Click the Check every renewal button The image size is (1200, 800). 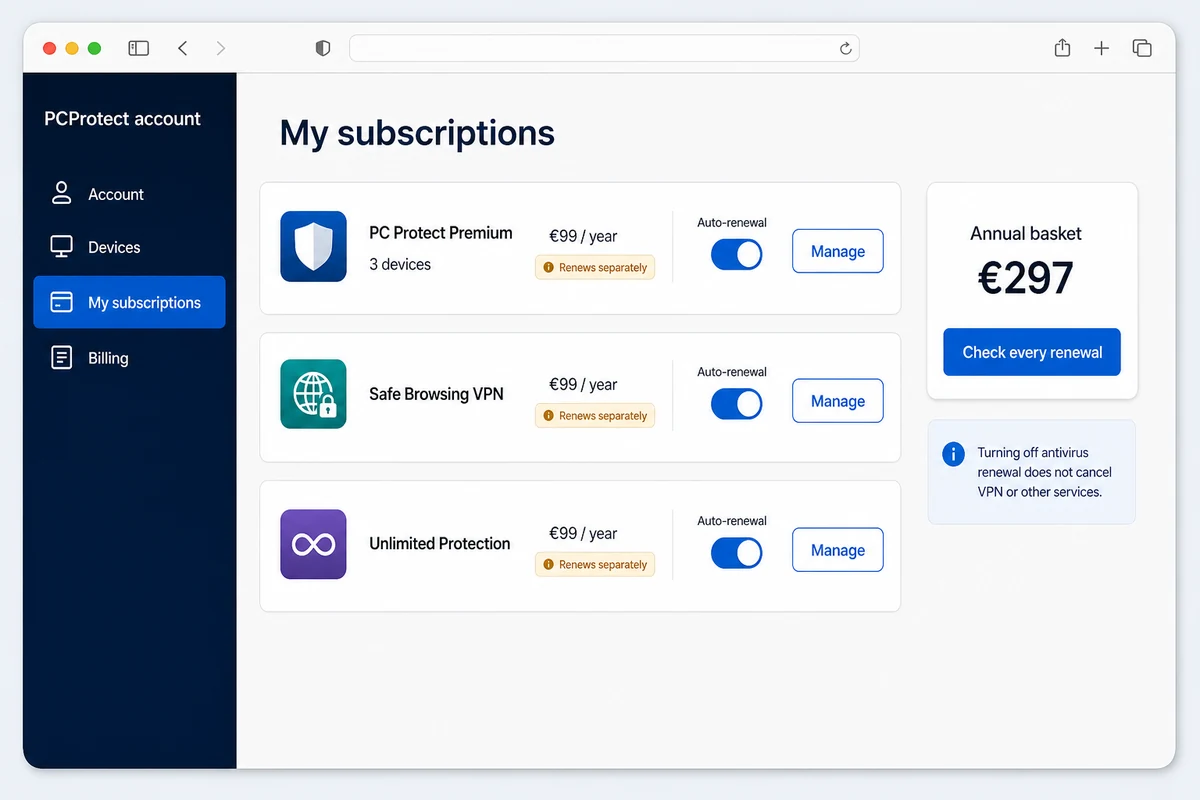pyautogui.click(x=1032, y=352)
